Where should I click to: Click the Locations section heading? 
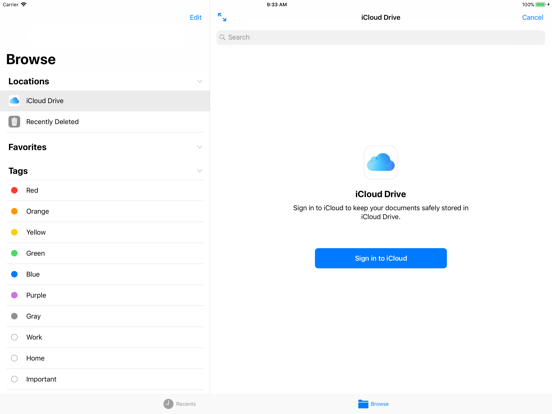[29, 81]
